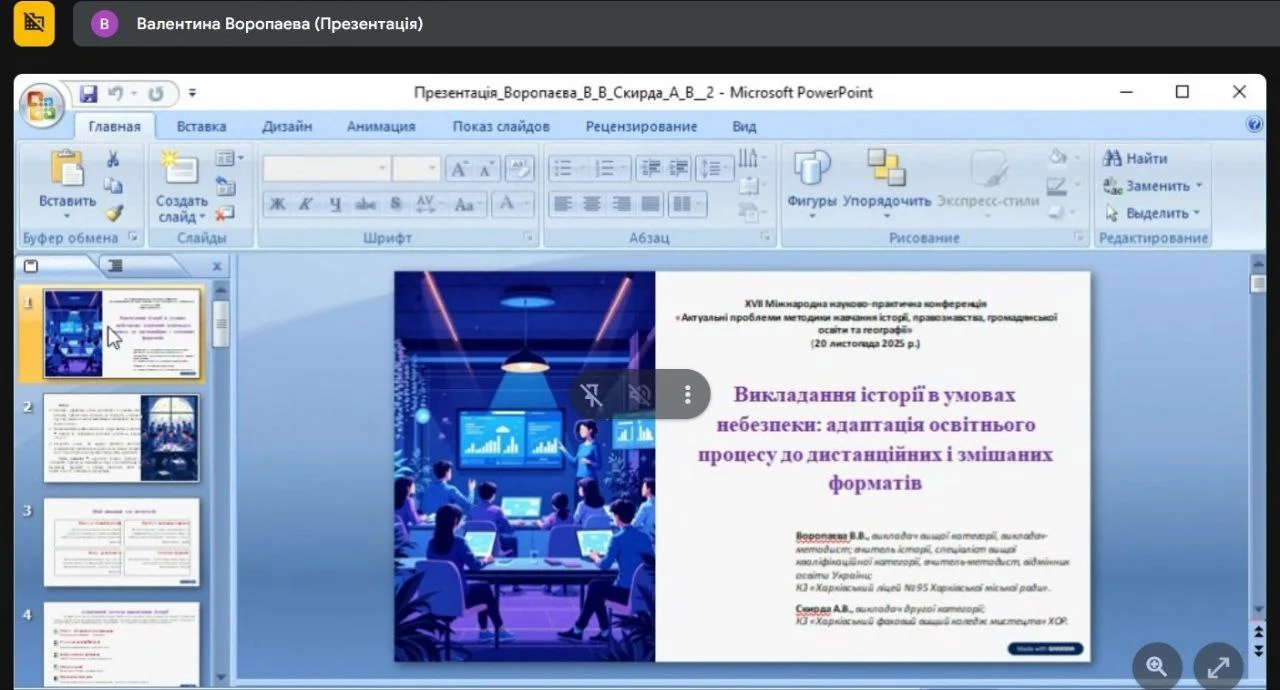1280x690 pixels.
Task: Zoom in using the magnifier button
Action: click(1157, 666)
